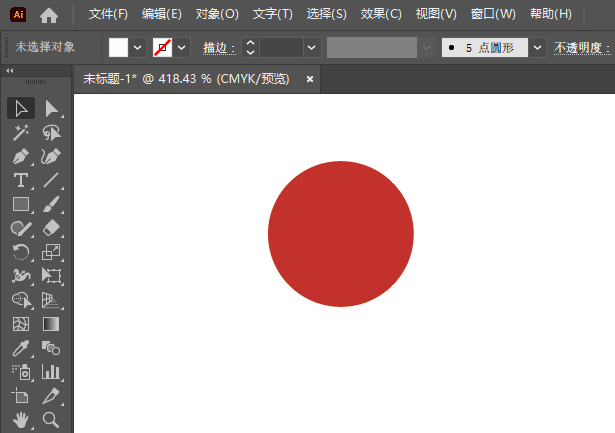Select the Pen tool
The width and height of the screenshot is (615, 433).
pyautogui.click(x=21, y=156)
